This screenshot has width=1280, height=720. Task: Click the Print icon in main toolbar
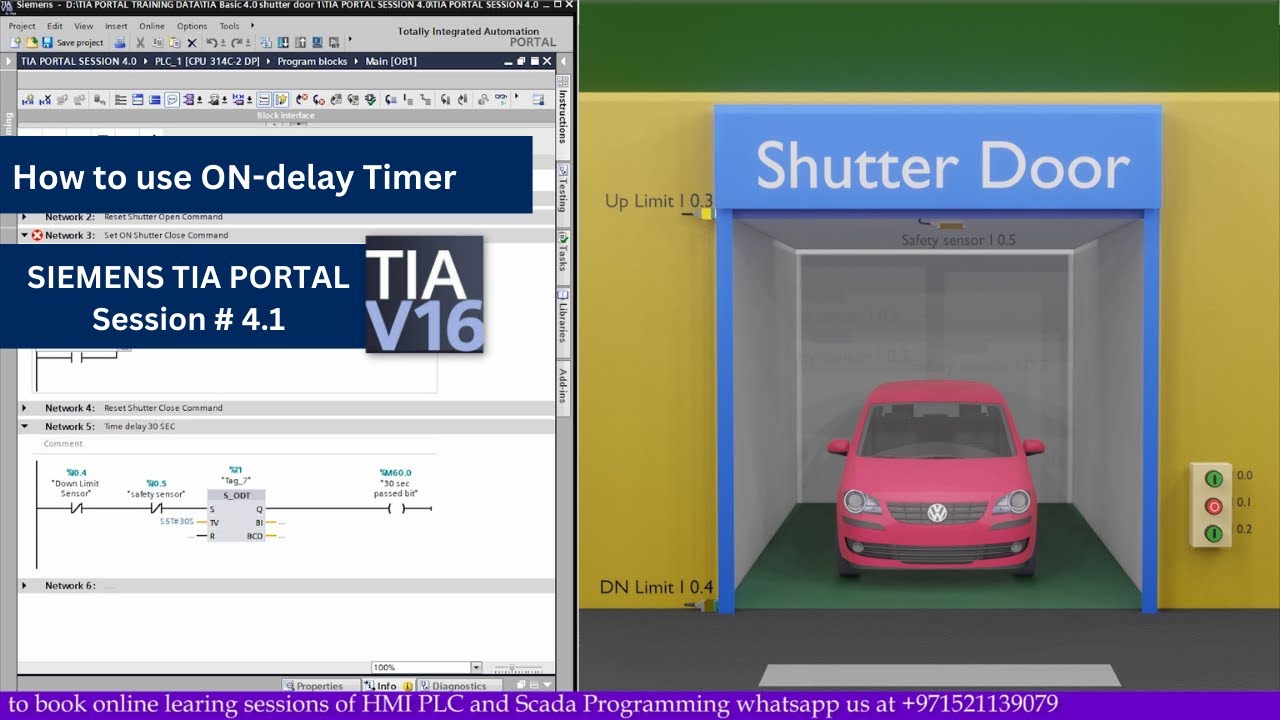tap(119, 42)
